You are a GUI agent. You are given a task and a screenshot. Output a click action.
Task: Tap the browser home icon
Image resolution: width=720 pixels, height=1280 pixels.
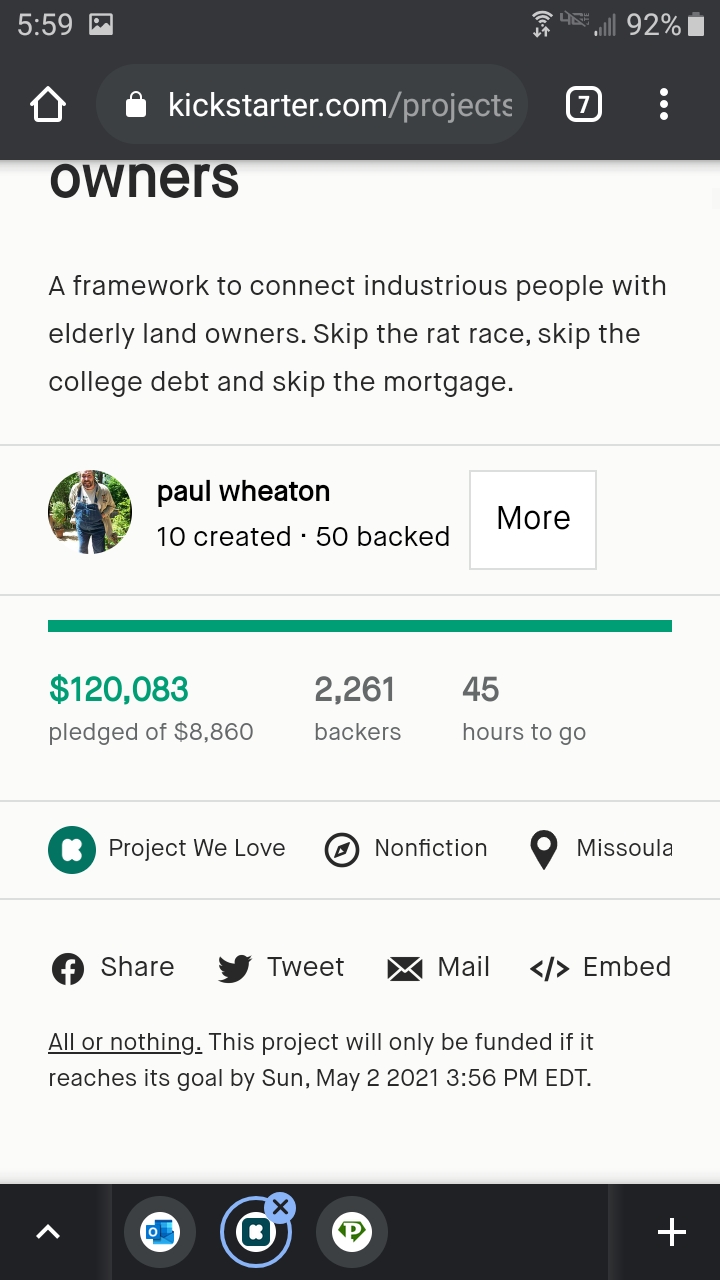48,105
